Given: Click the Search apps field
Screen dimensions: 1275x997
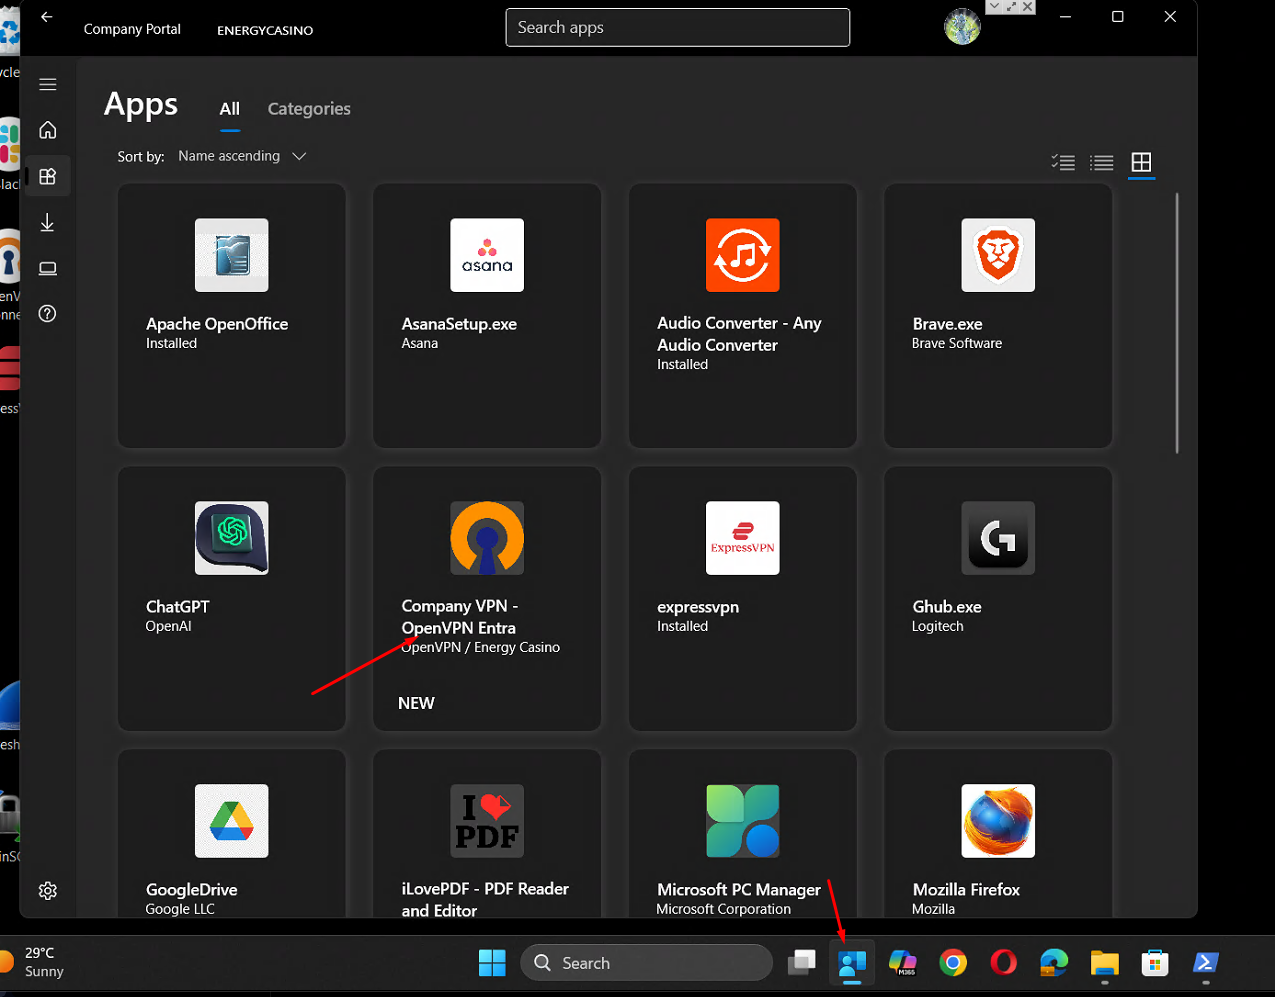Looking at the screenshot, I should tap(677, 27).
